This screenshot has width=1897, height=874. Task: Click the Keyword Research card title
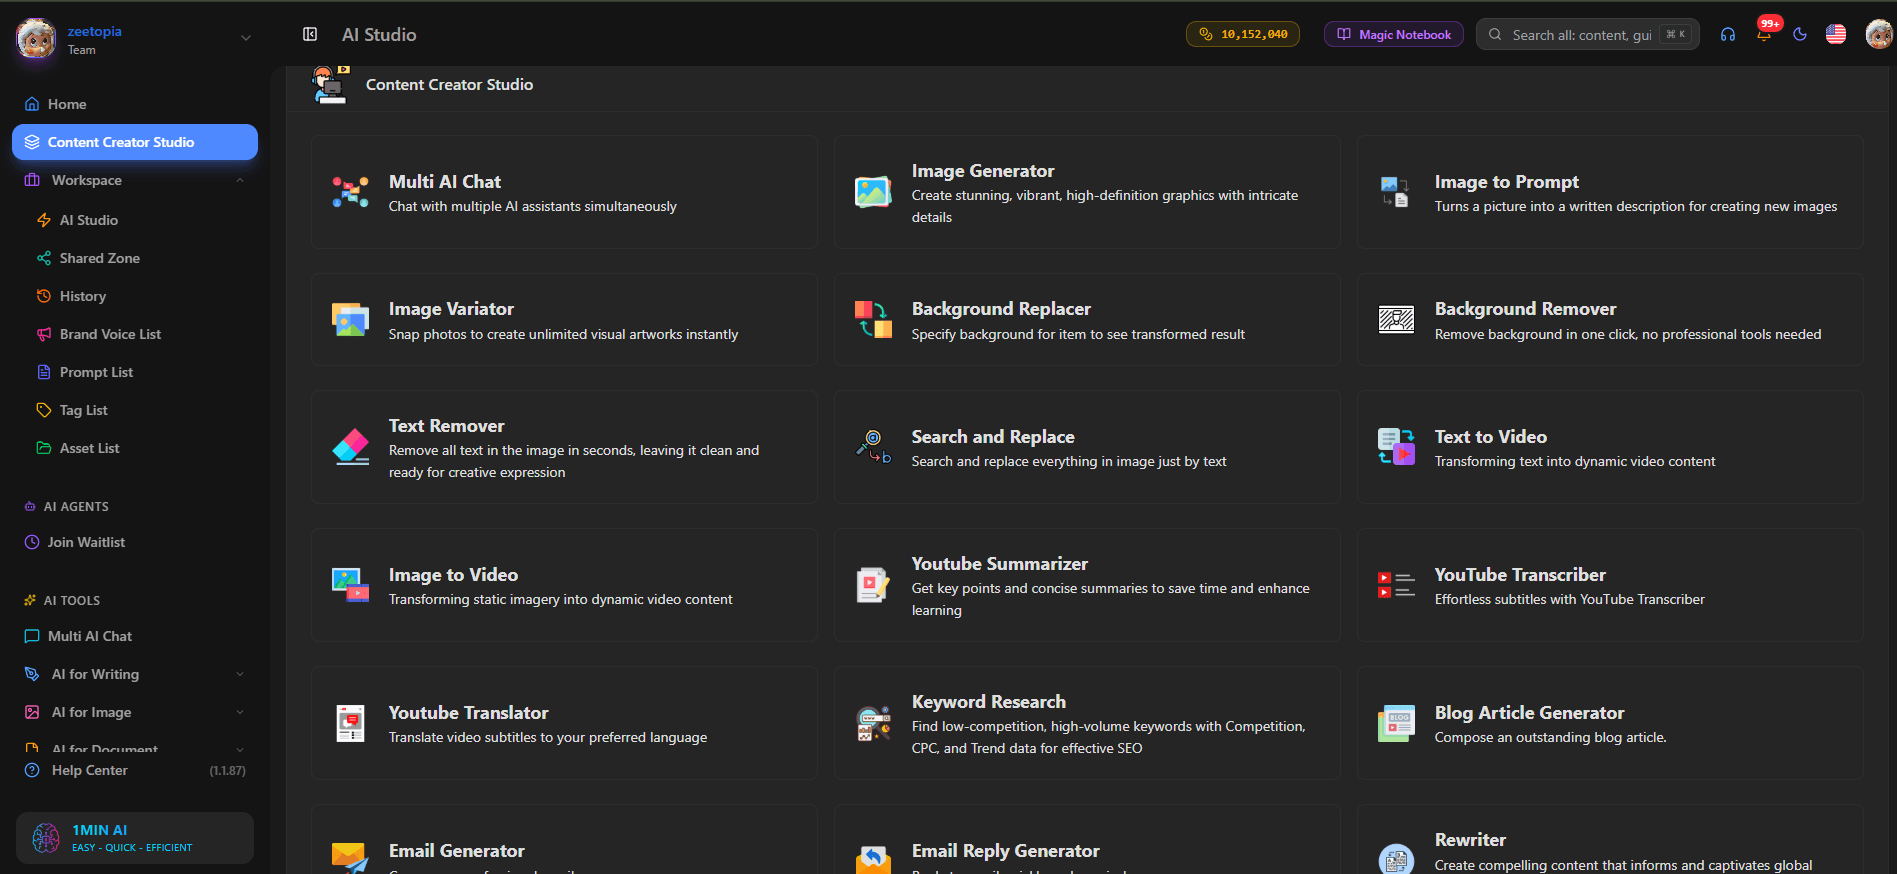989,702
